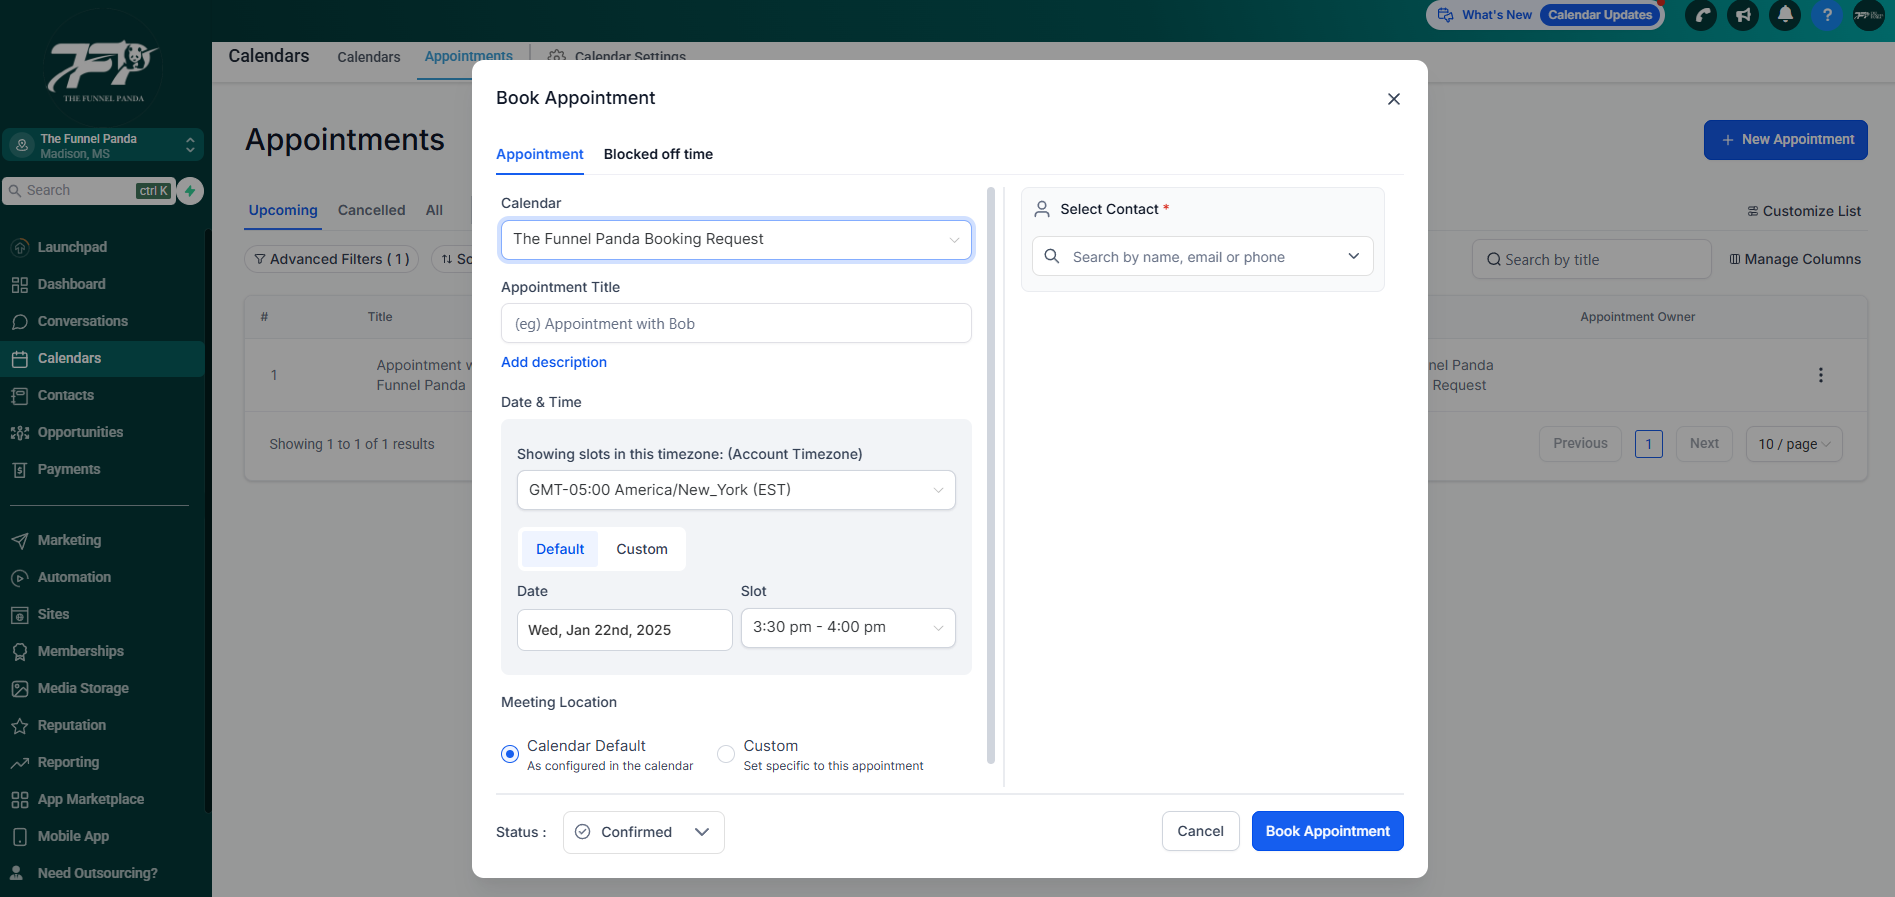Open the Cancelled appointments tab
Image resolution: width=1895 pixels, height=897 pixels.
click(371, 210)
